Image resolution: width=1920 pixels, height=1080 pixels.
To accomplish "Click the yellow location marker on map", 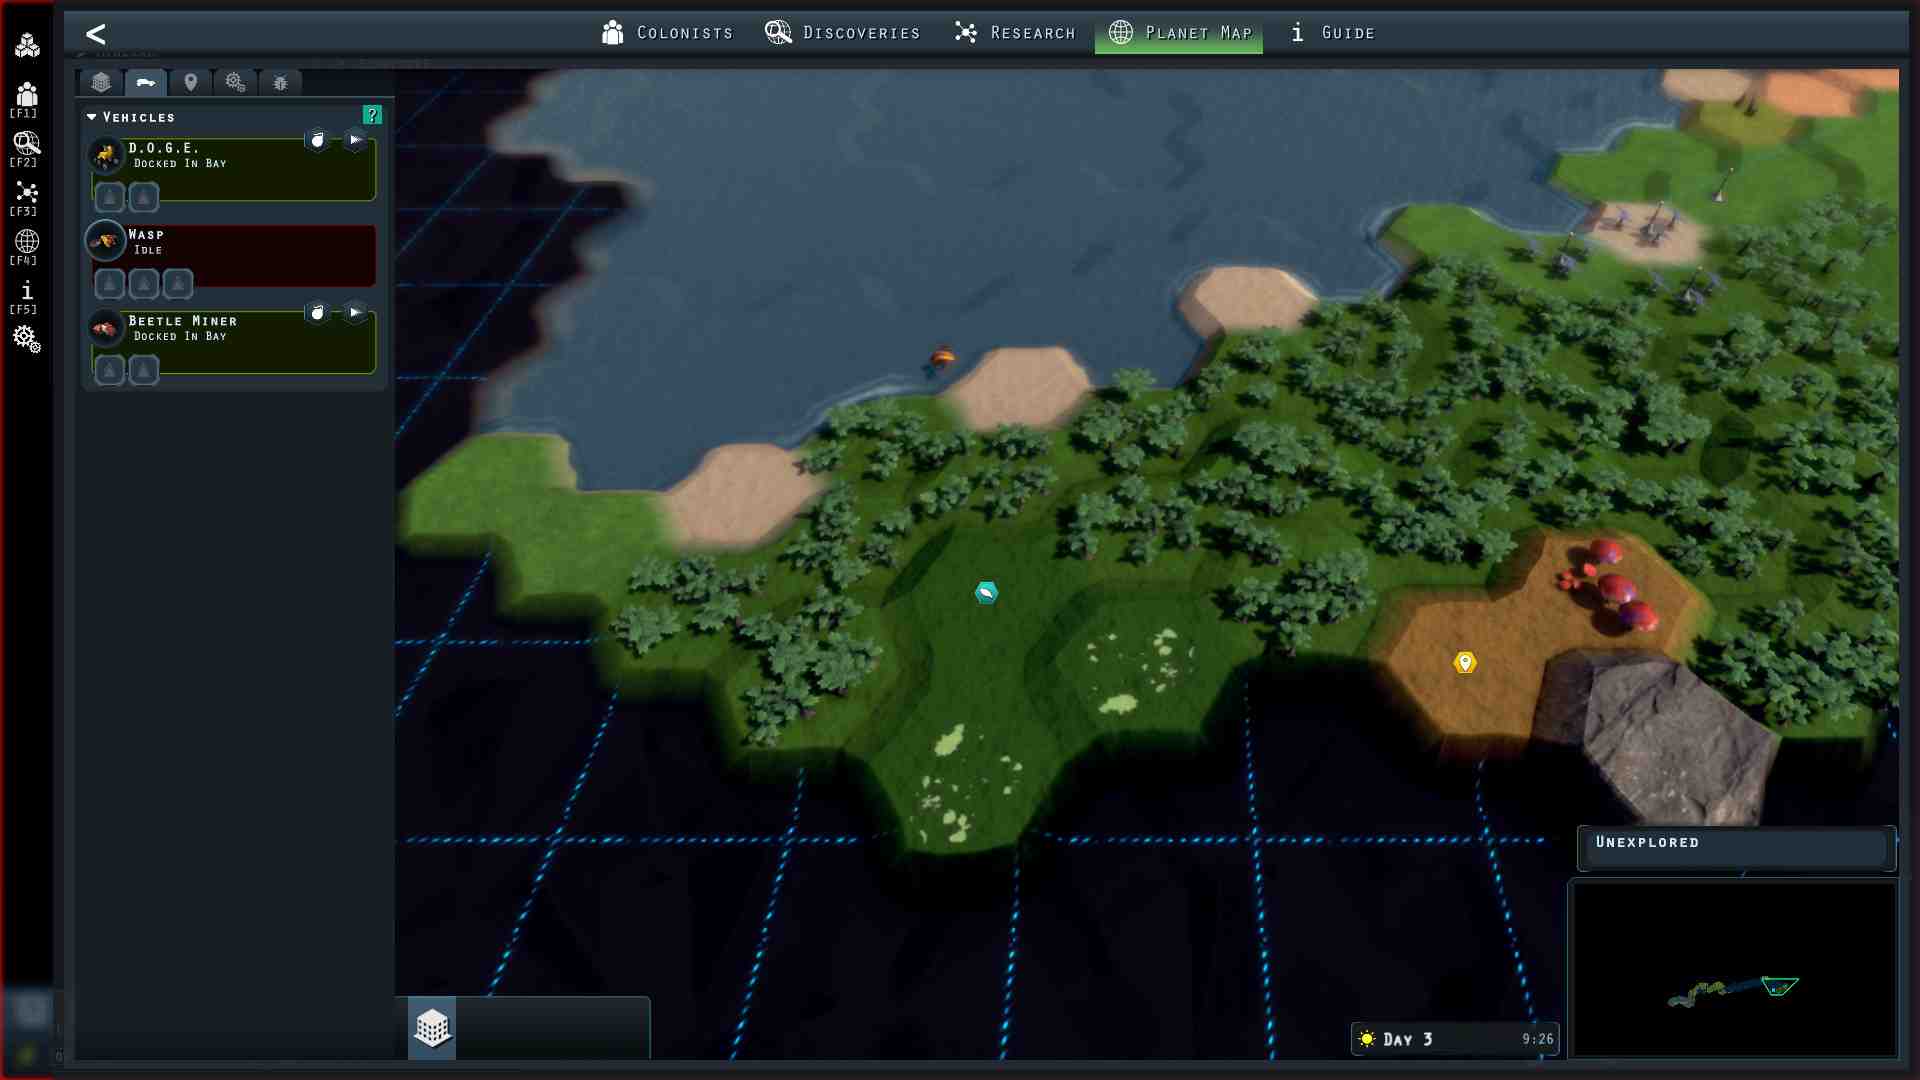I will pos(1465,662).
